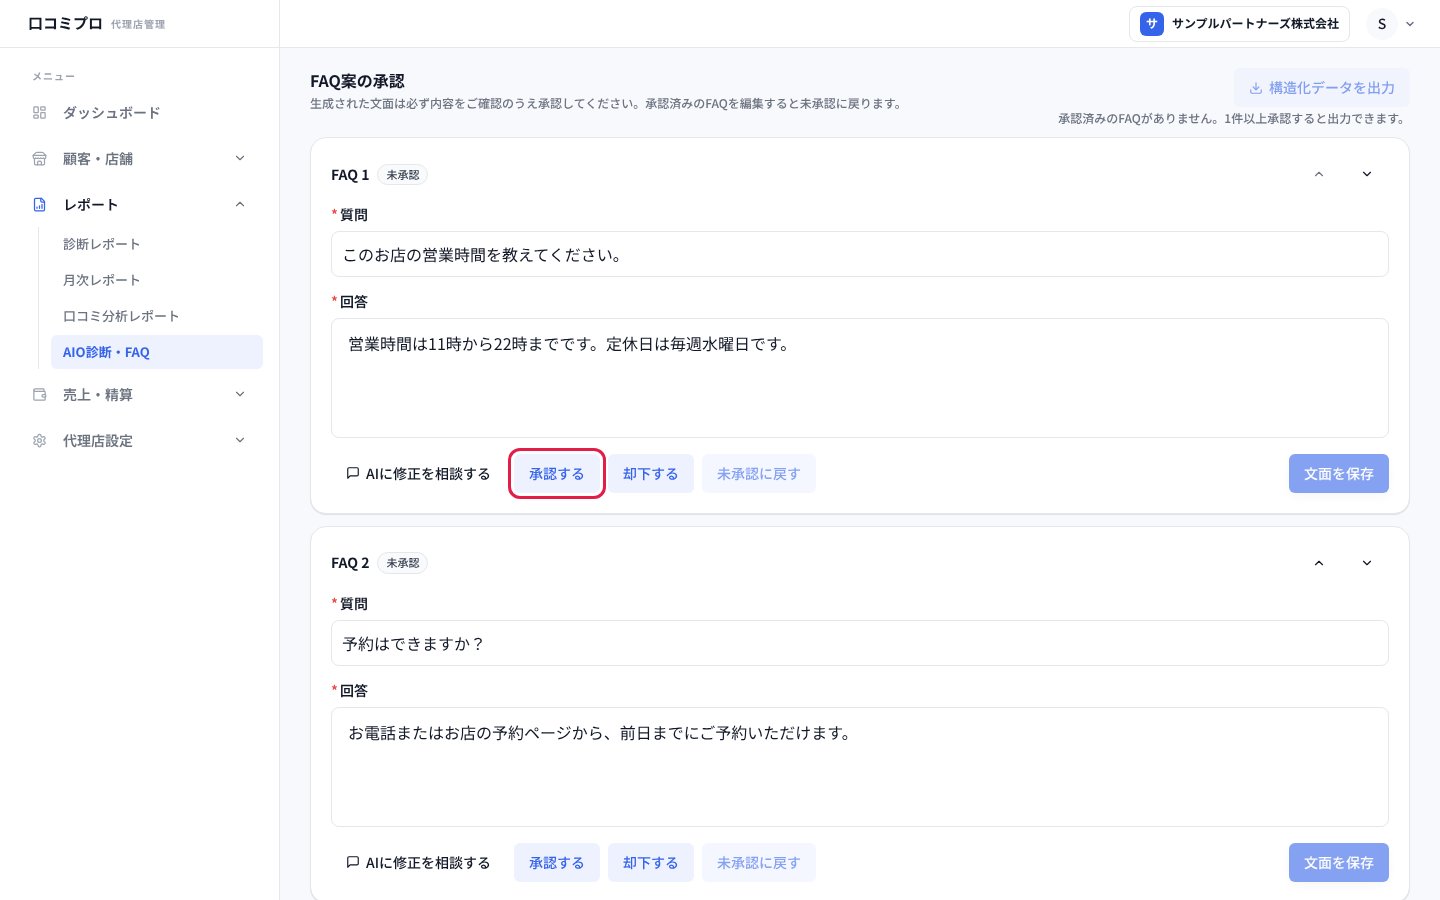Click the 売上・精算 wallet icon
Viewport: 1440px width, 900px height.
(40, 395)
